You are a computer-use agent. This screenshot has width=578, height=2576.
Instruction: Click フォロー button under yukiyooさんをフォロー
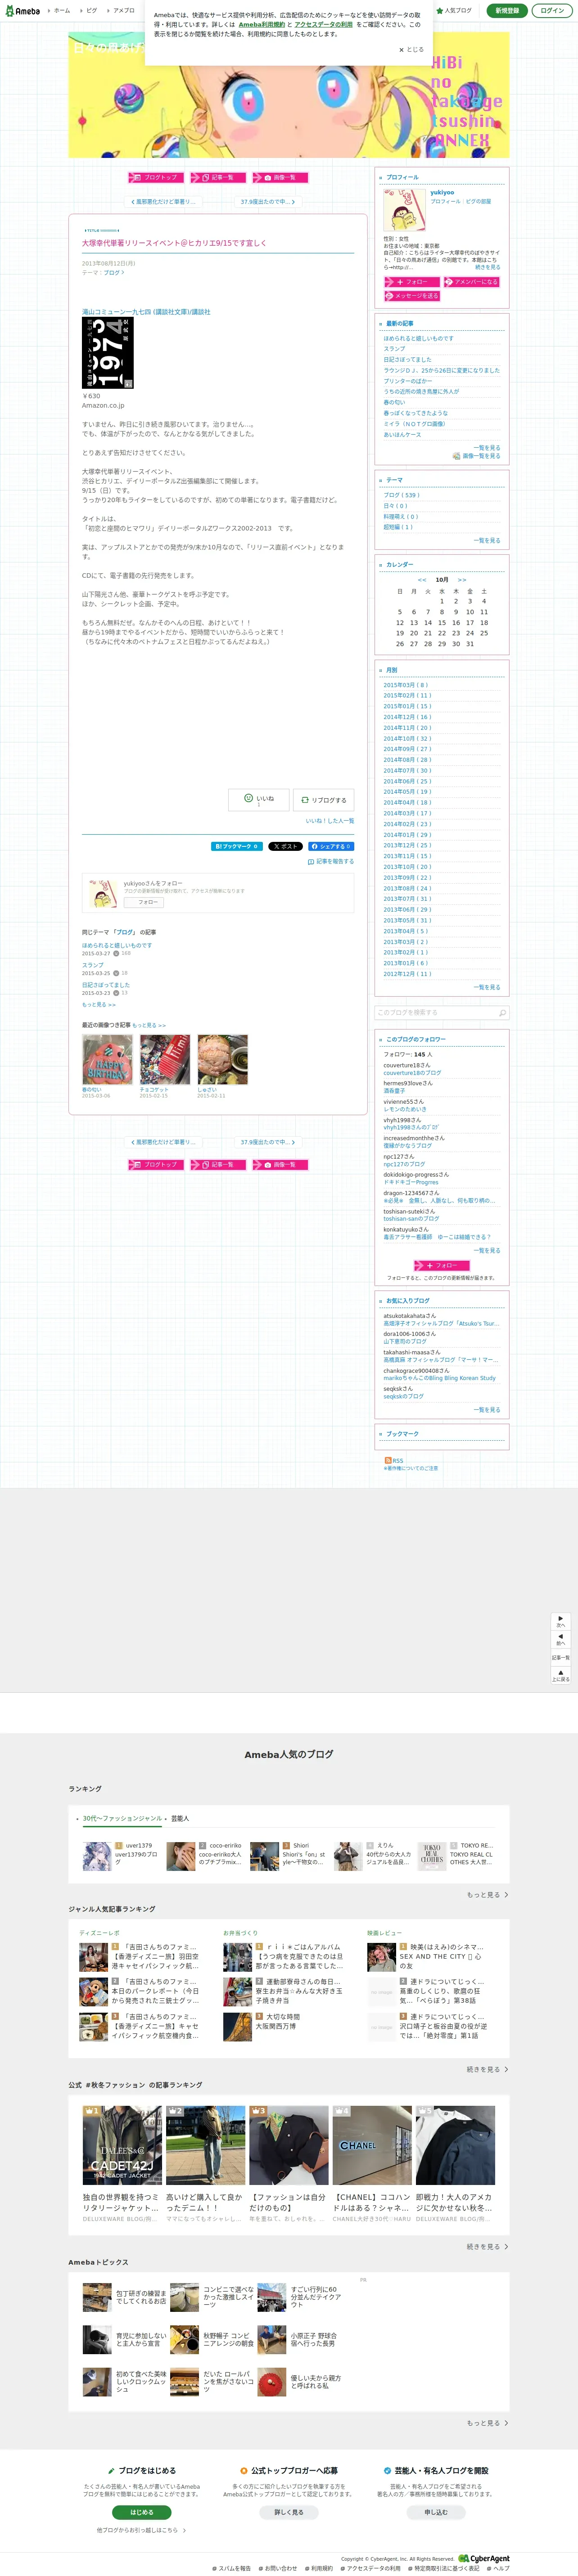(x=144, y=902)
